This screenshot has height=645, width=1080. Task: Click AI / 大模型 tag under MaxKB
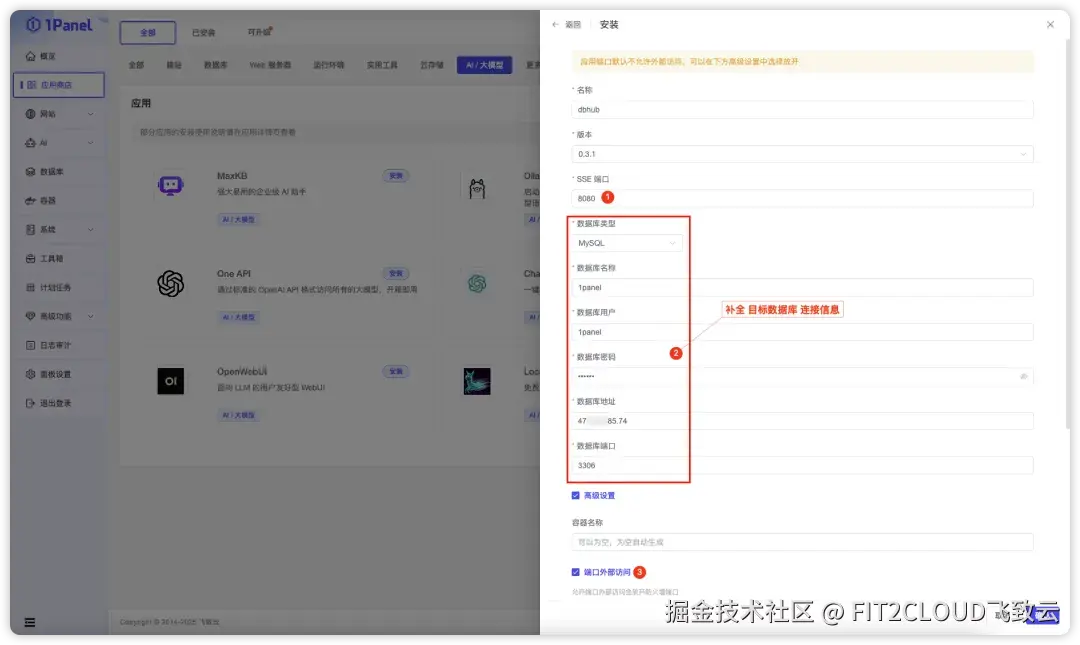(238, 219)
